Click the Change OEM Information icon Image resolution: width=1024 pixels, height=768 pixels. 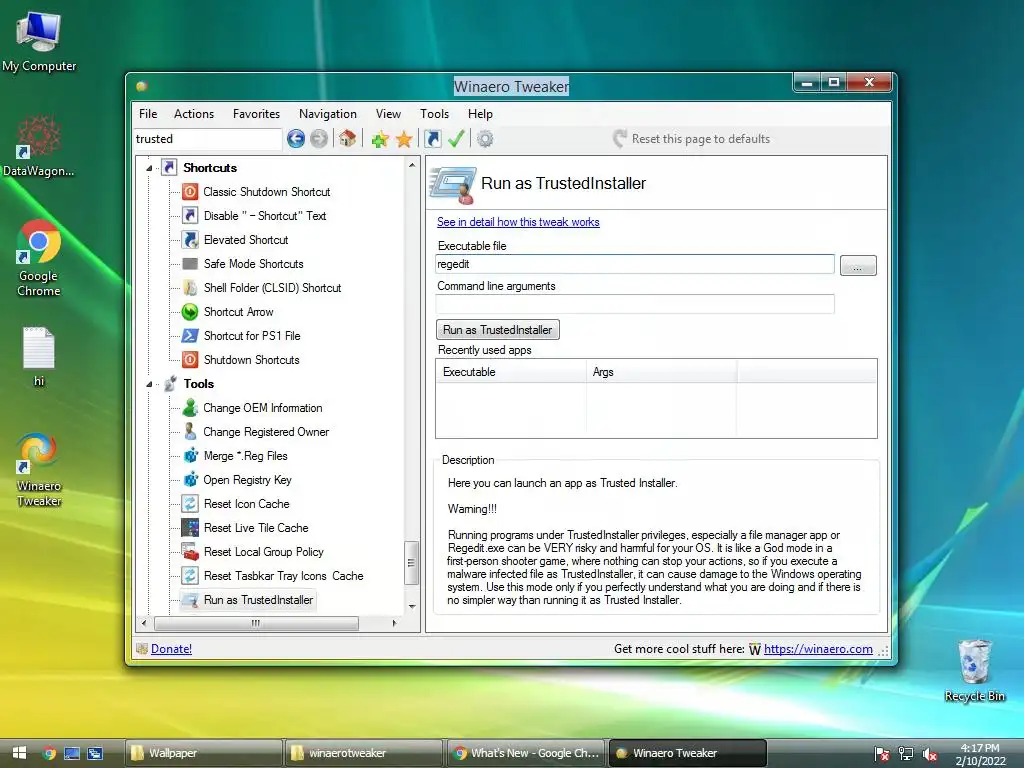tap(190, 408)
